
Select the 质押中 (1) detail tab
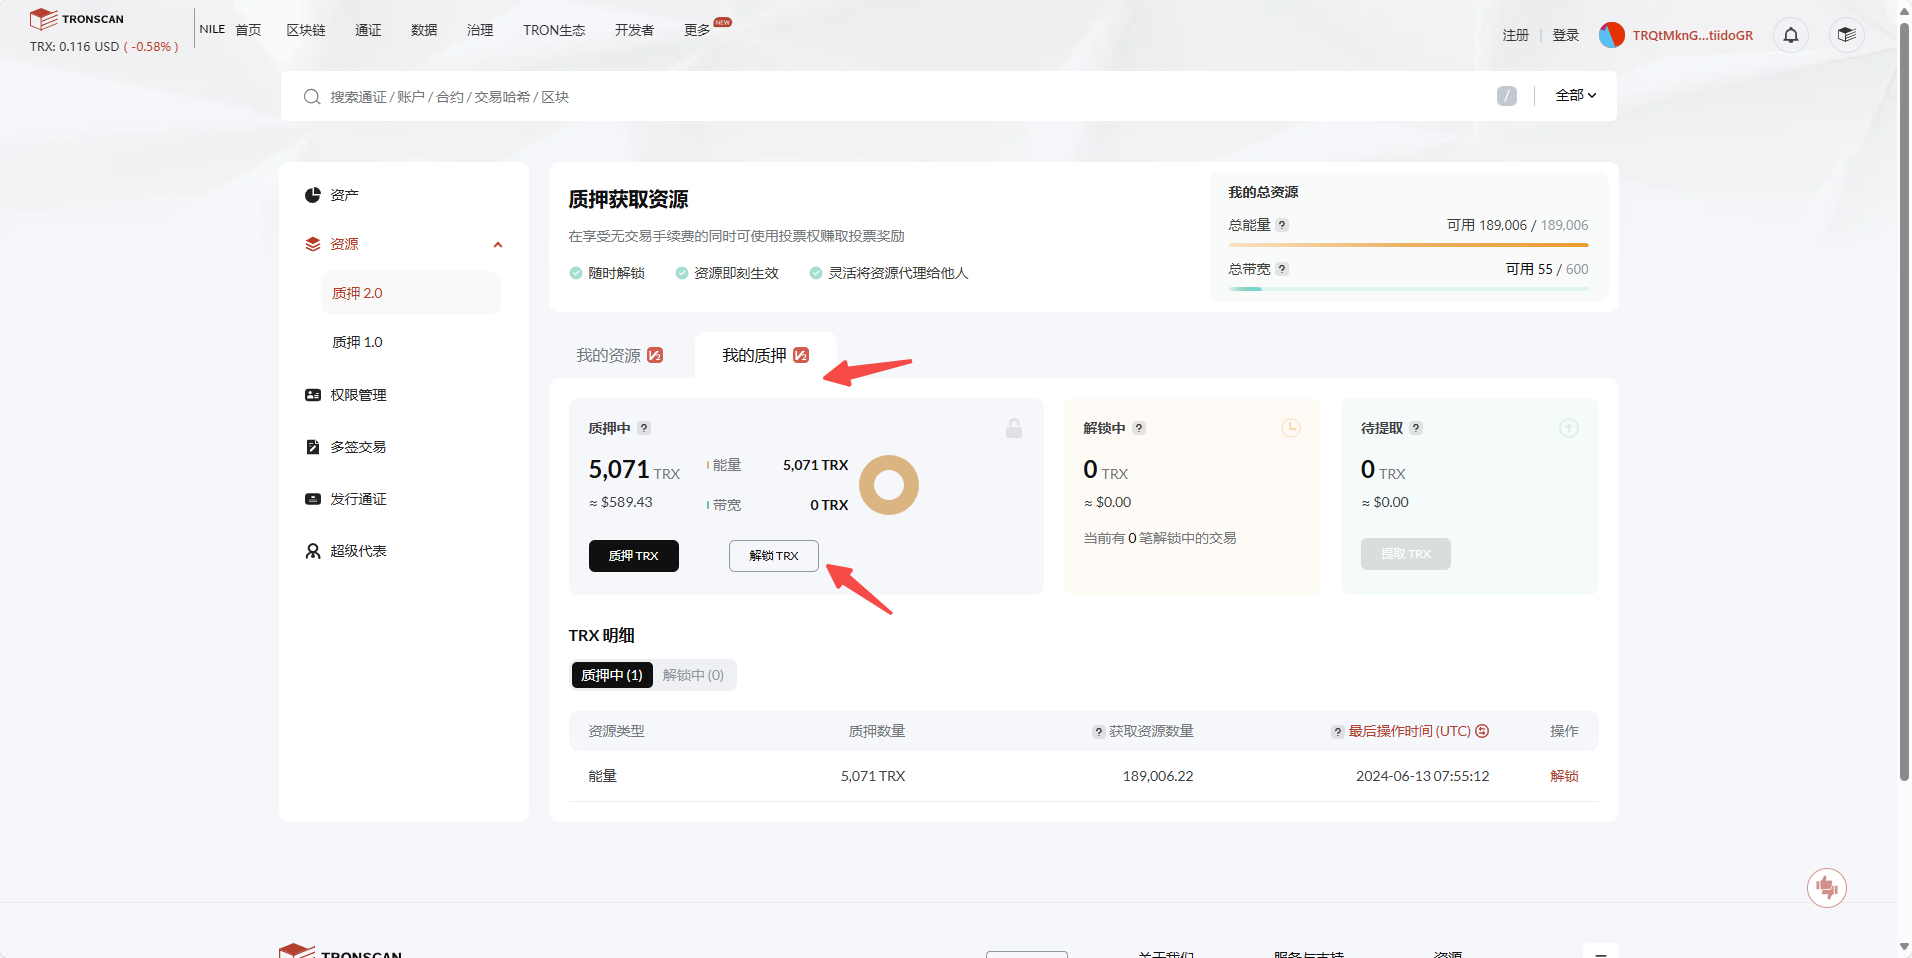(x=612, y=675)
